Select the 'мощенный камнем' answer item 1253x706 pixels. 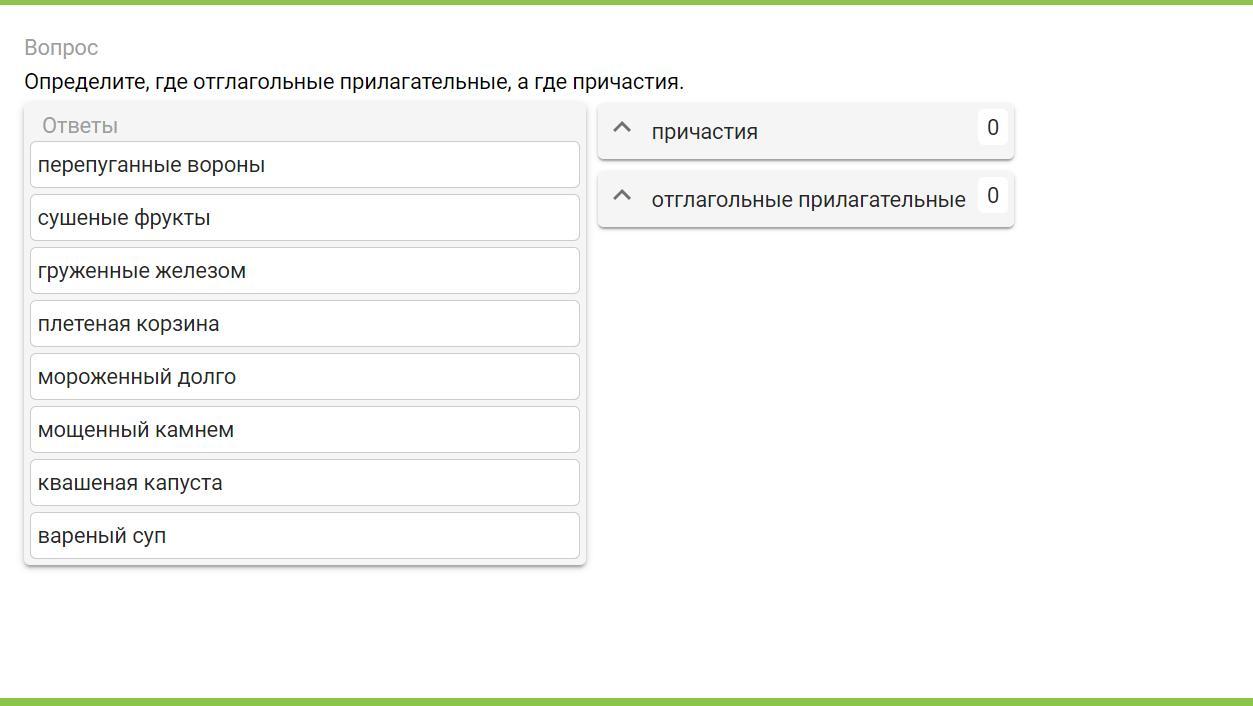click(x=305, y=430)
